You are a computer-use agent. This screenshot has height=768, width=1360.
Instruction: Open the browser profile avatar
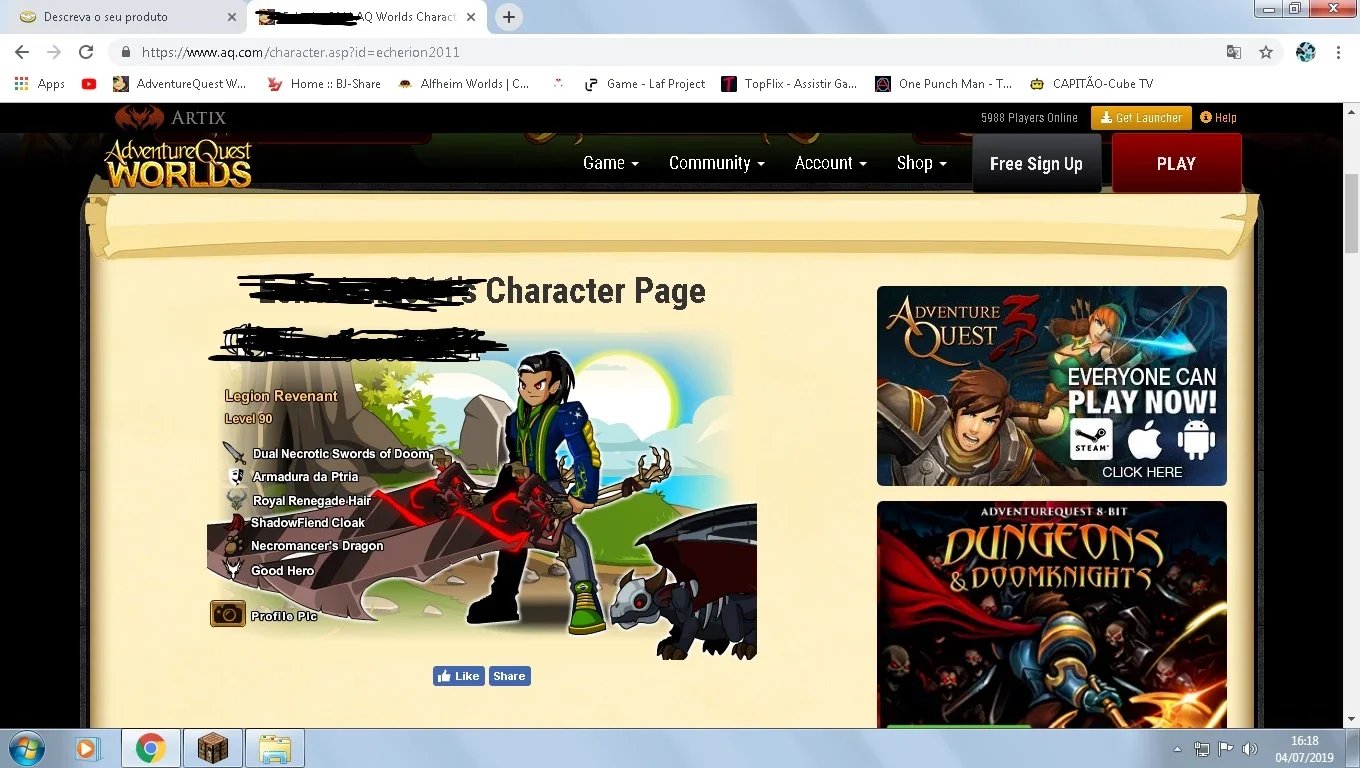(x=1305, y=52)
